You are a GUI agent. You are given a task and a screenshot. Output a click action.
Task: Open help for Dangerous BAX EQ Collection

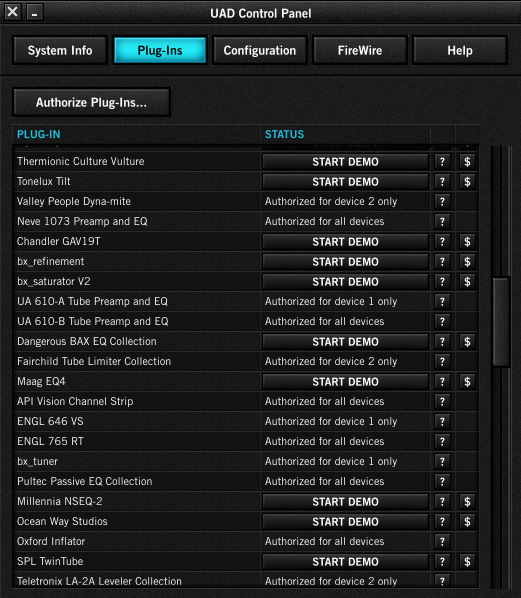(442, 341)
